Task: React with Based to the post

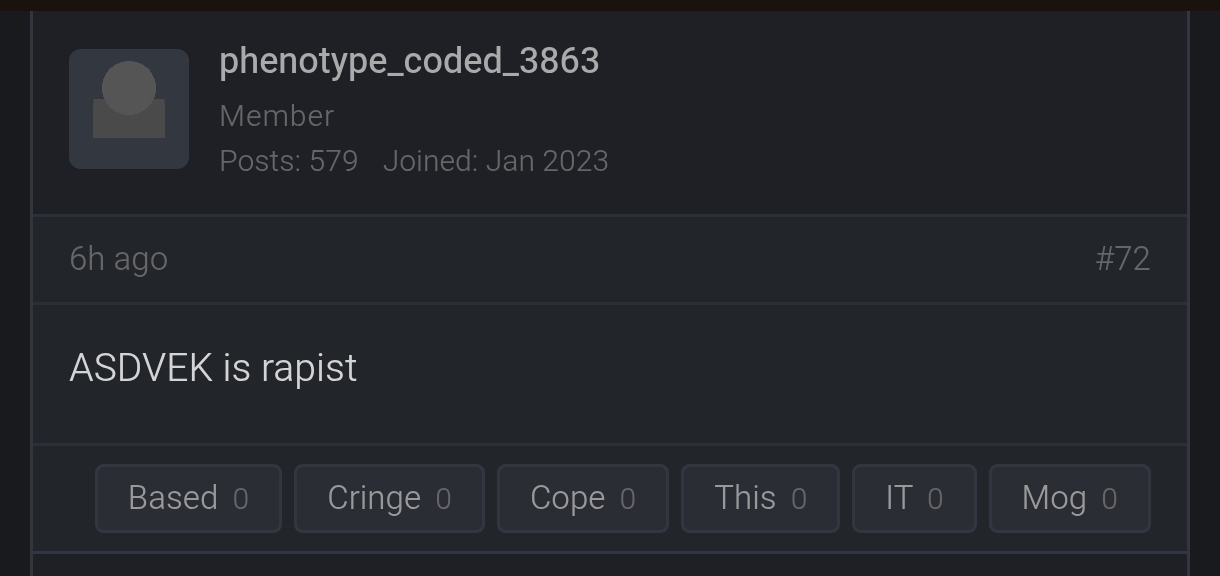Action: [188, 497]
